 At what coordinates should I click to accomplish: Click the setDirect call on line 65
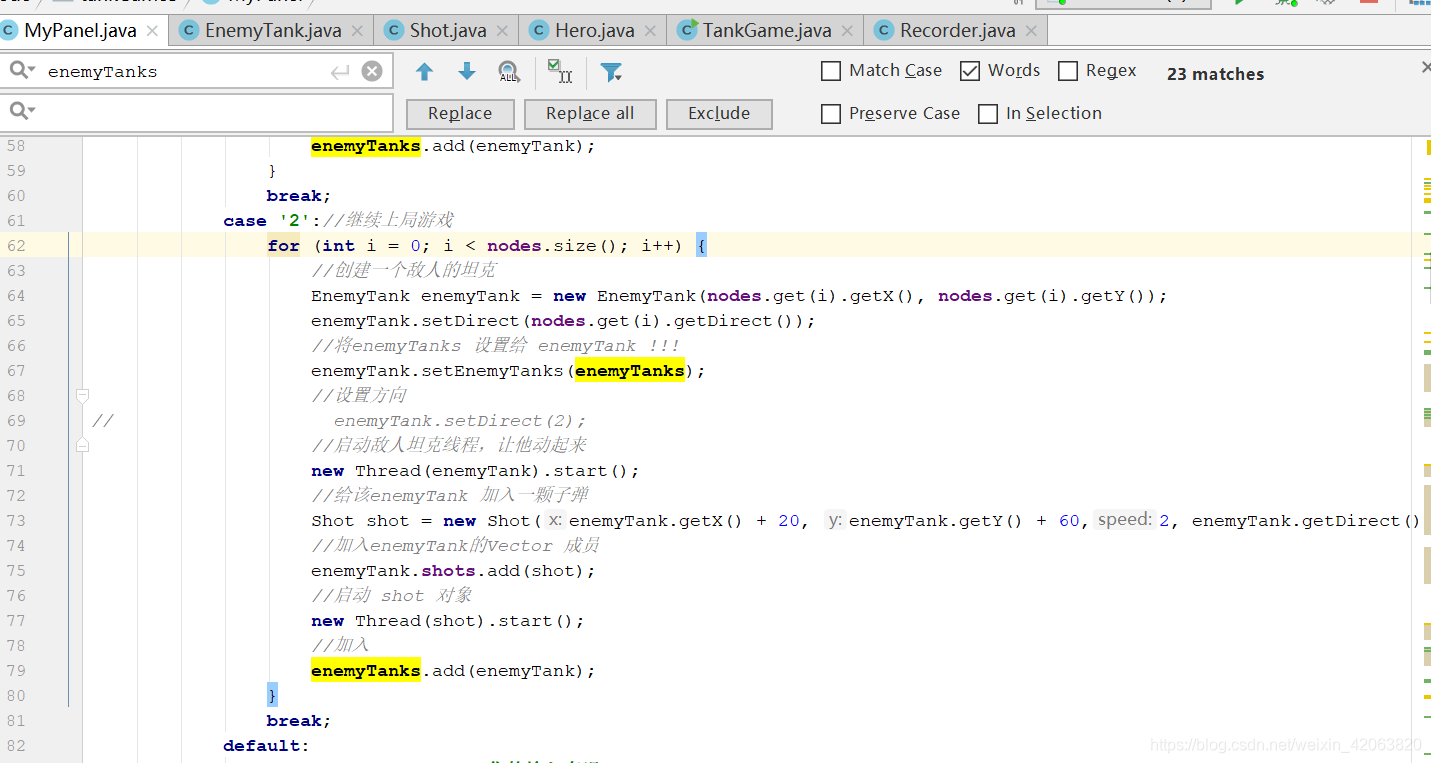click(x=563, y=321)
